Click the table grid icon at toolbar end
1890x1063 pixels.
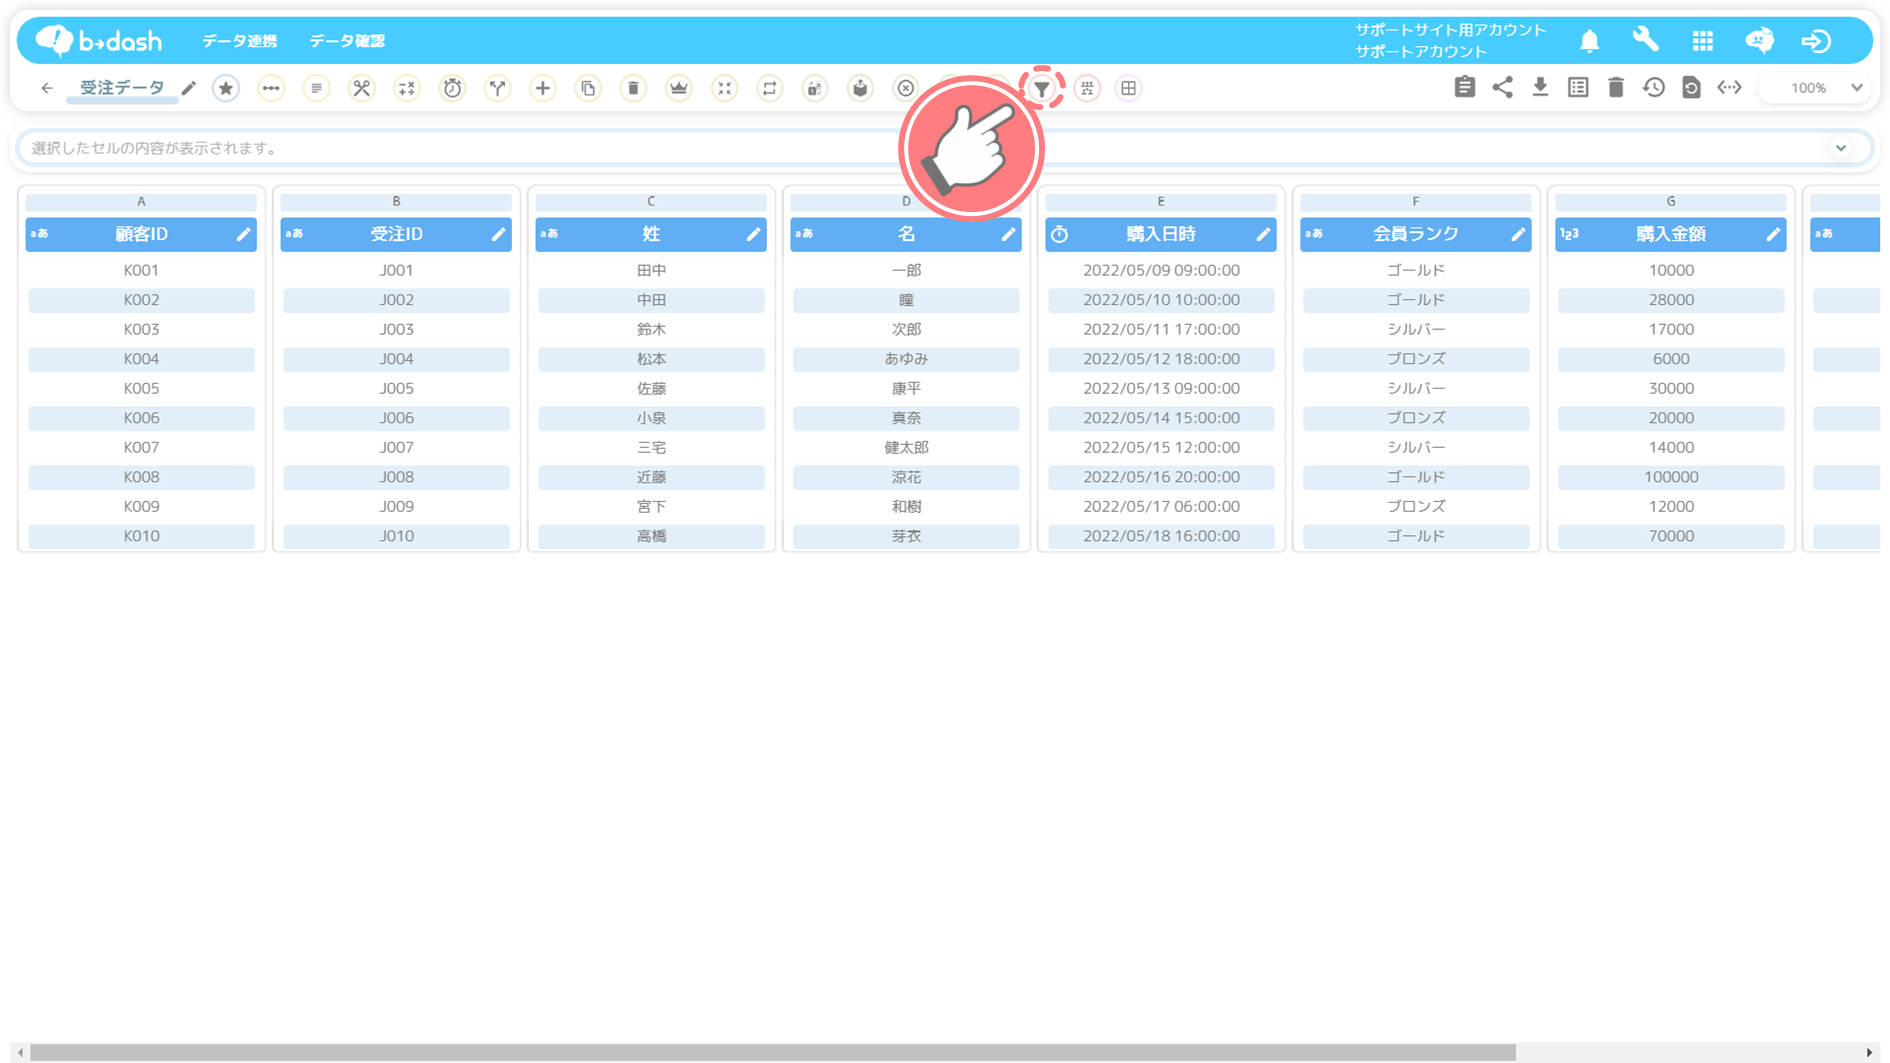(x=1128, y=88)
